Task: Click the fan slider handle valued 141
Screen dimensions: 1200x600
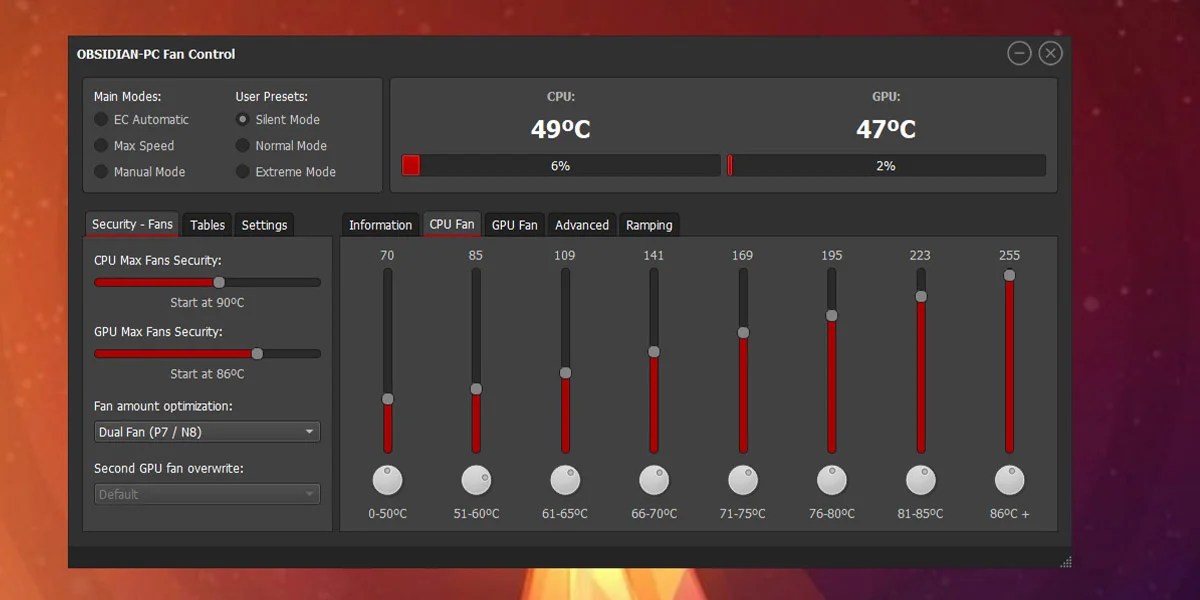Action: click(x=654, y=352)
